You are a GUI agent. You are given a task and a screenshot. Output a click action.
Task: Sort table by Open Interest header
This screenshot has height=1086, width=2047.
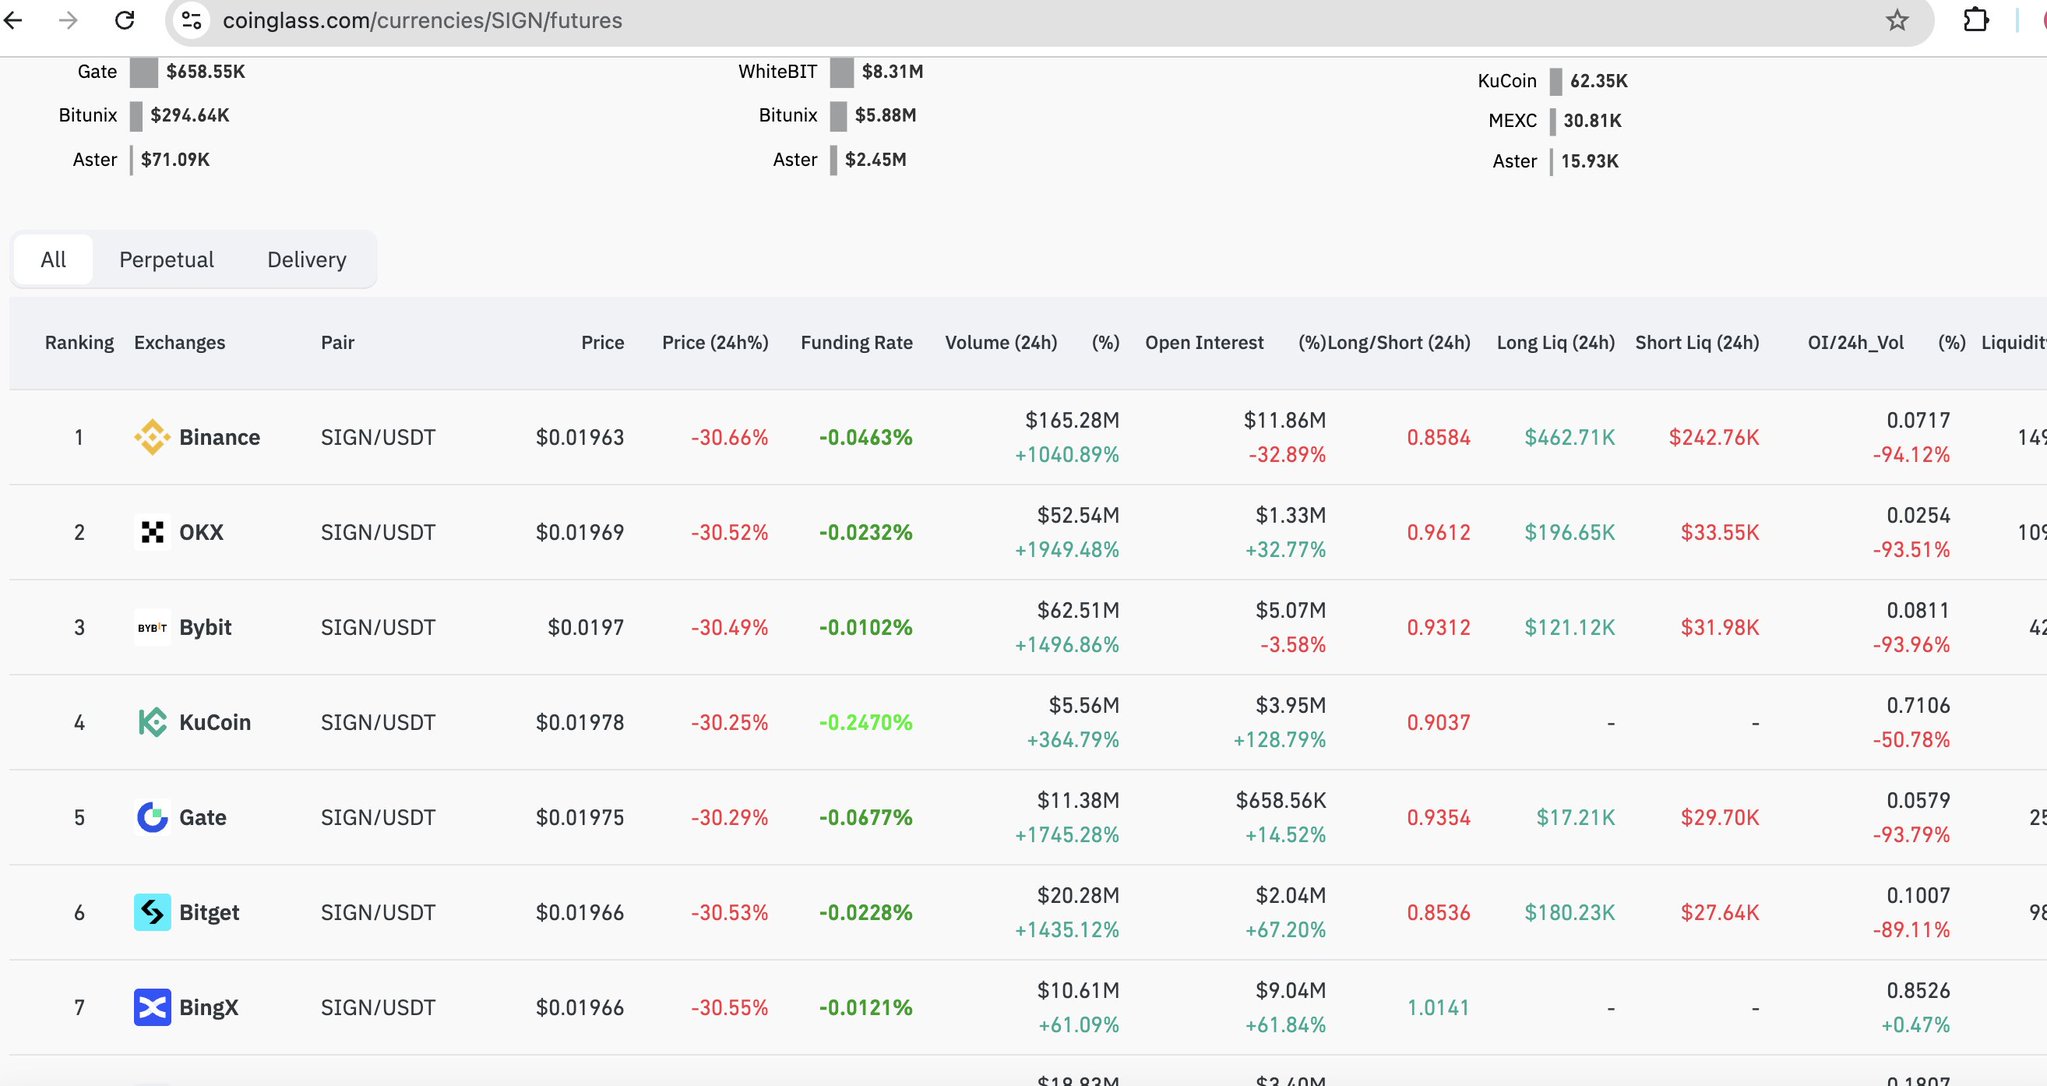[1204, 343]
